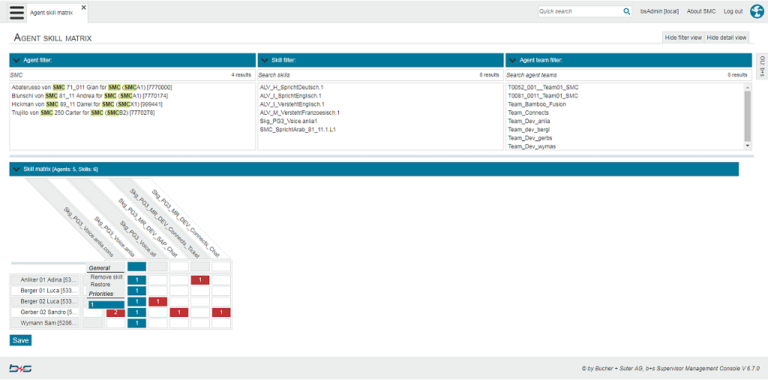Save the skill matrix changes
The image size is (768, 380).
point(21,340)
